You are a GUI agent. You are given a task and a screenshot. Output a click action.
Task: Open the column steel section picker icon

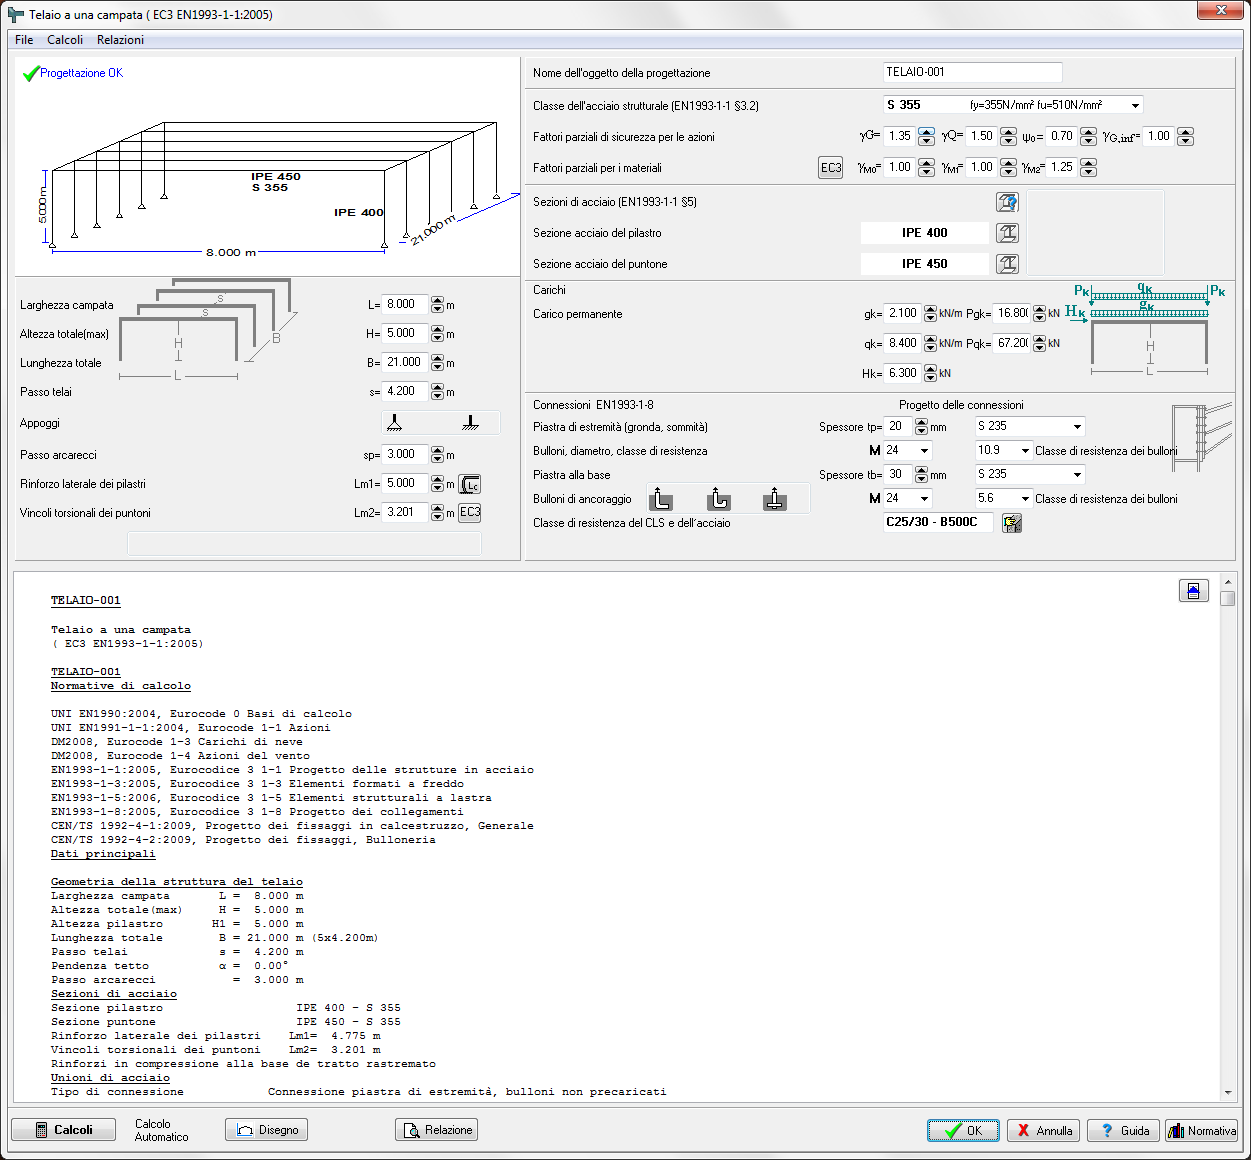[1007, 233]
